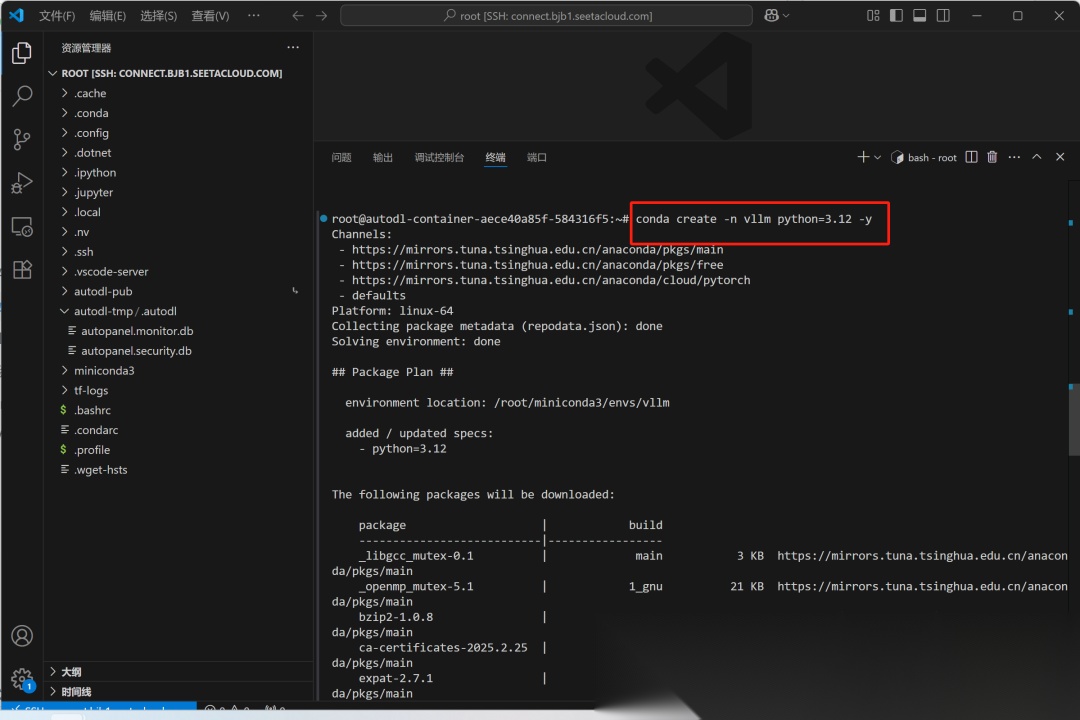Open Explorer views and more actions
1080x720 pixels.
point(293,48)
